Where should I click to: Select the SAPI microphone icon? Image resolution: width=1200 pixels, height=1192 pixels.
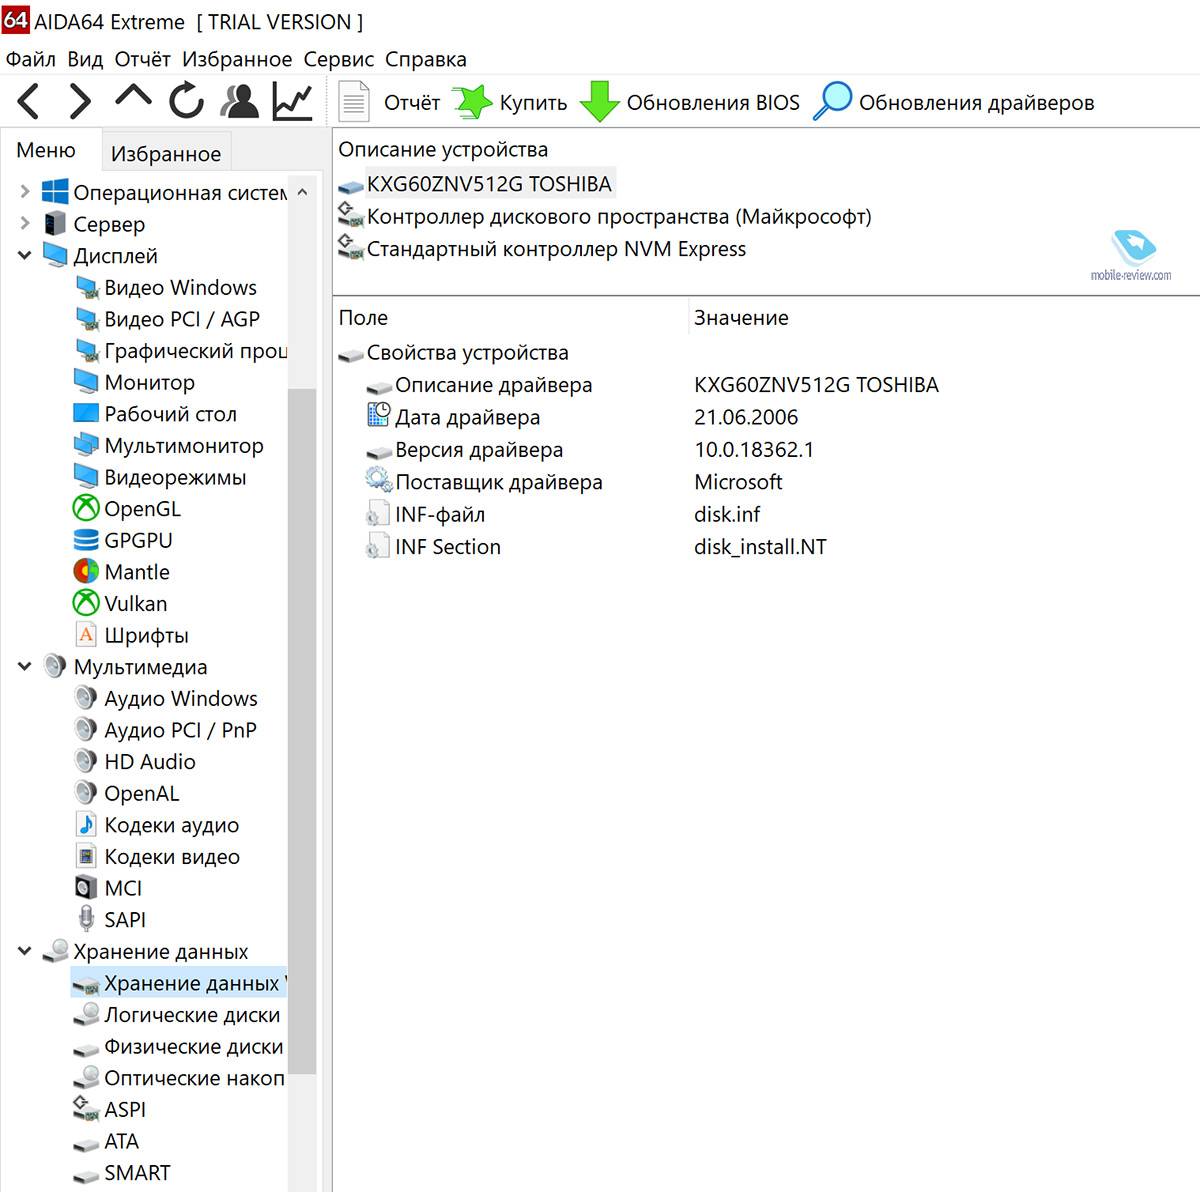(86, 919)
